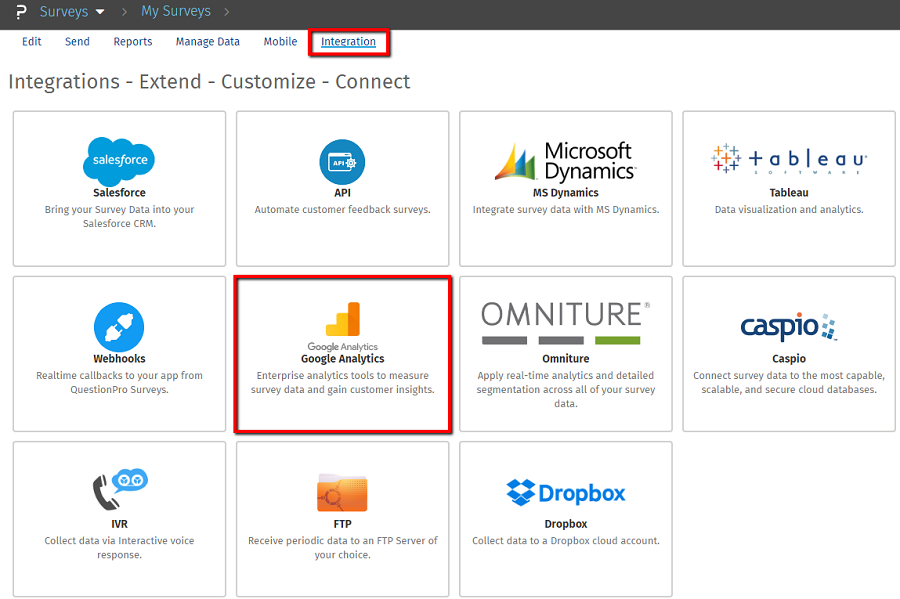This screenshot has height=599, width=900.
Task: Select the blue API gear icon
Action: (342, 161)
